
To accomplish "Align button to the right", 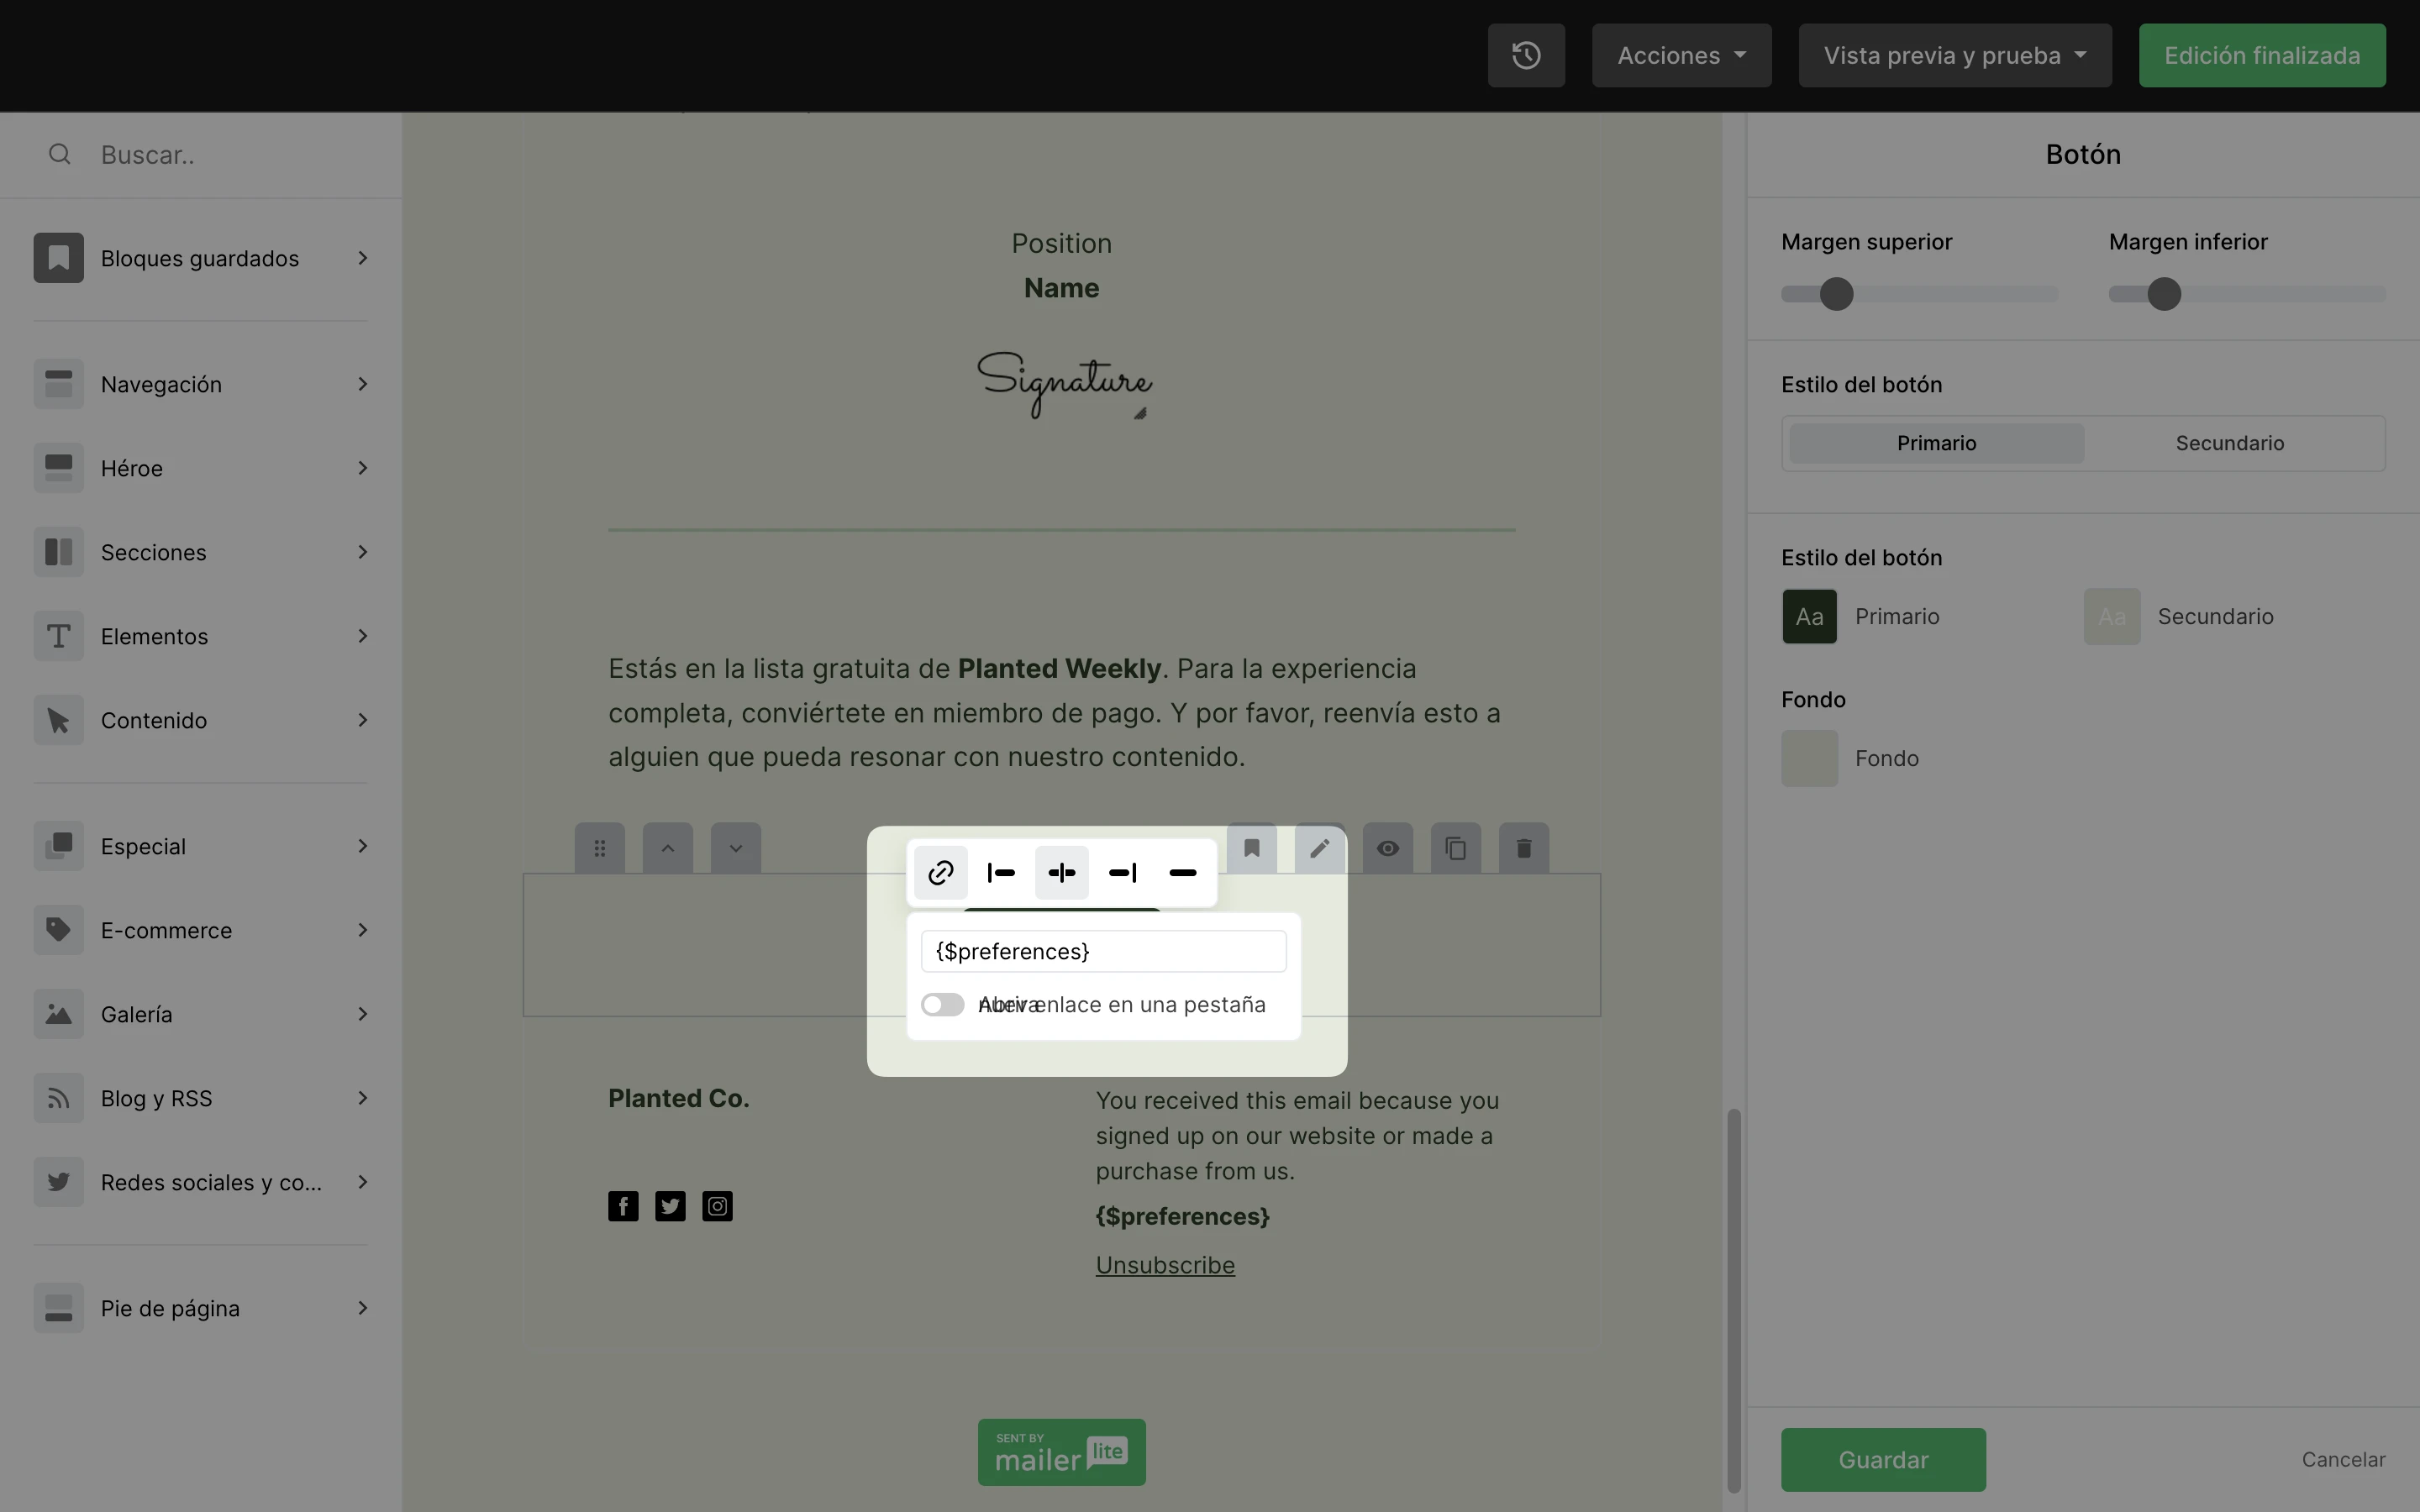I will click(1122, 873).
